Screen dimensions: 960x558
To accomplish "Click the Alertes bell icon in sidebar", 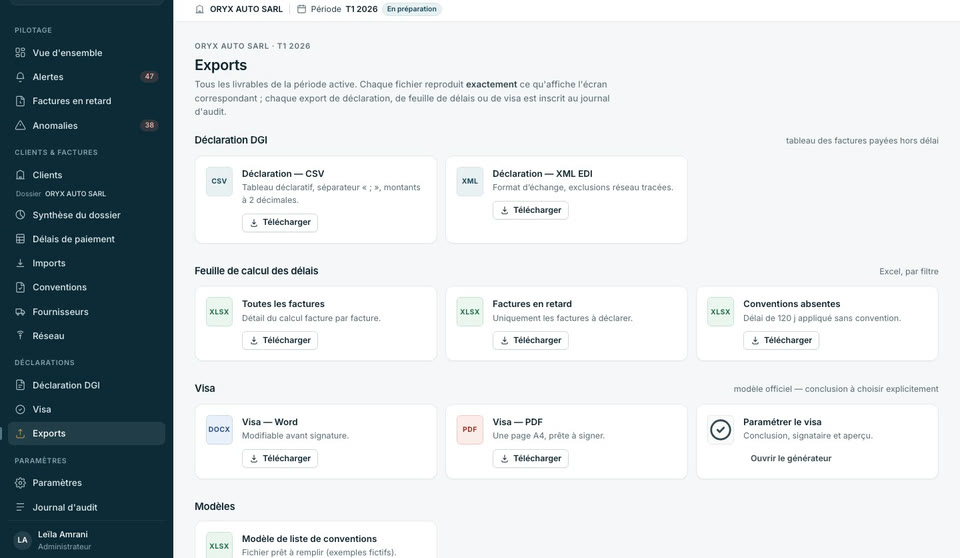I will [x=20, y=77].
